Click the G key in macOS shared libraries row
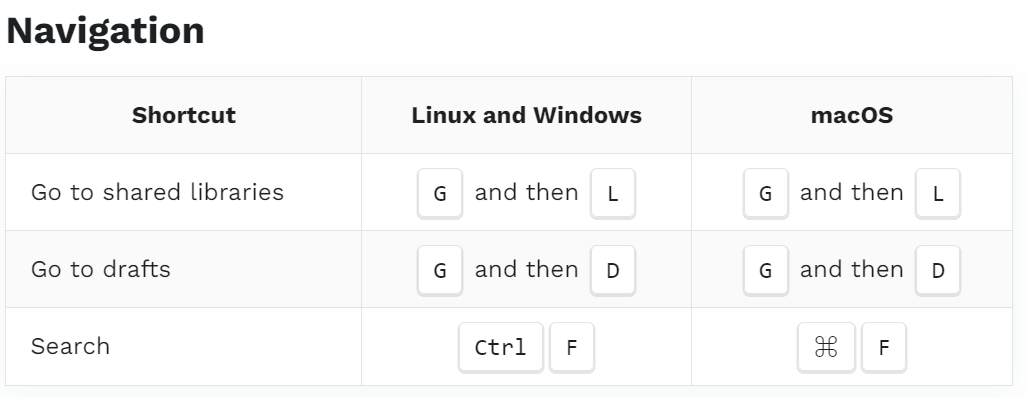The width and height of the screenshot is (1028, 398). click(766, 193)
